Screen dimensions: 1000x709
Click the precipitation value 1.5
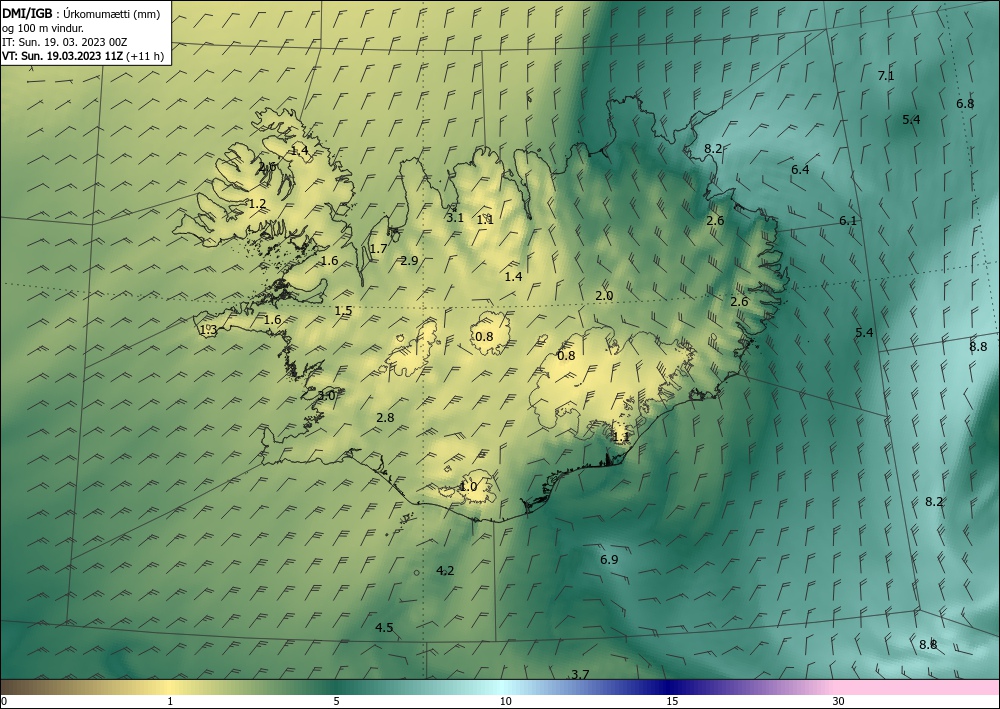[343, 311]
